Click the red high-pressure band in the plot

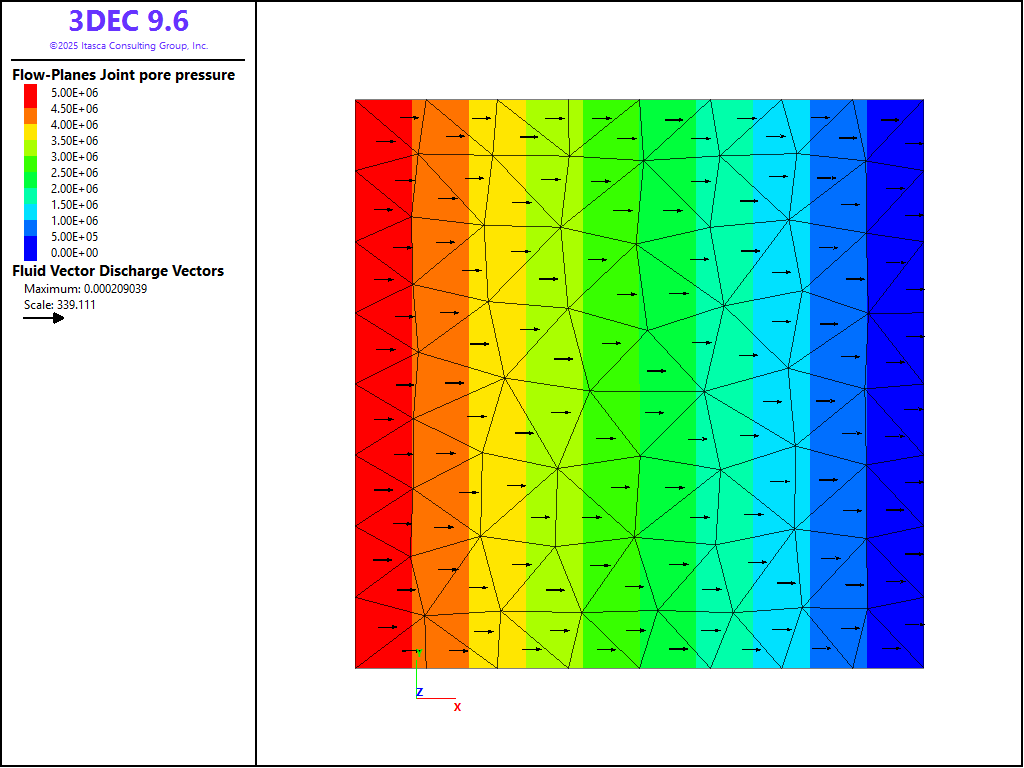click(x=383, y=380)
